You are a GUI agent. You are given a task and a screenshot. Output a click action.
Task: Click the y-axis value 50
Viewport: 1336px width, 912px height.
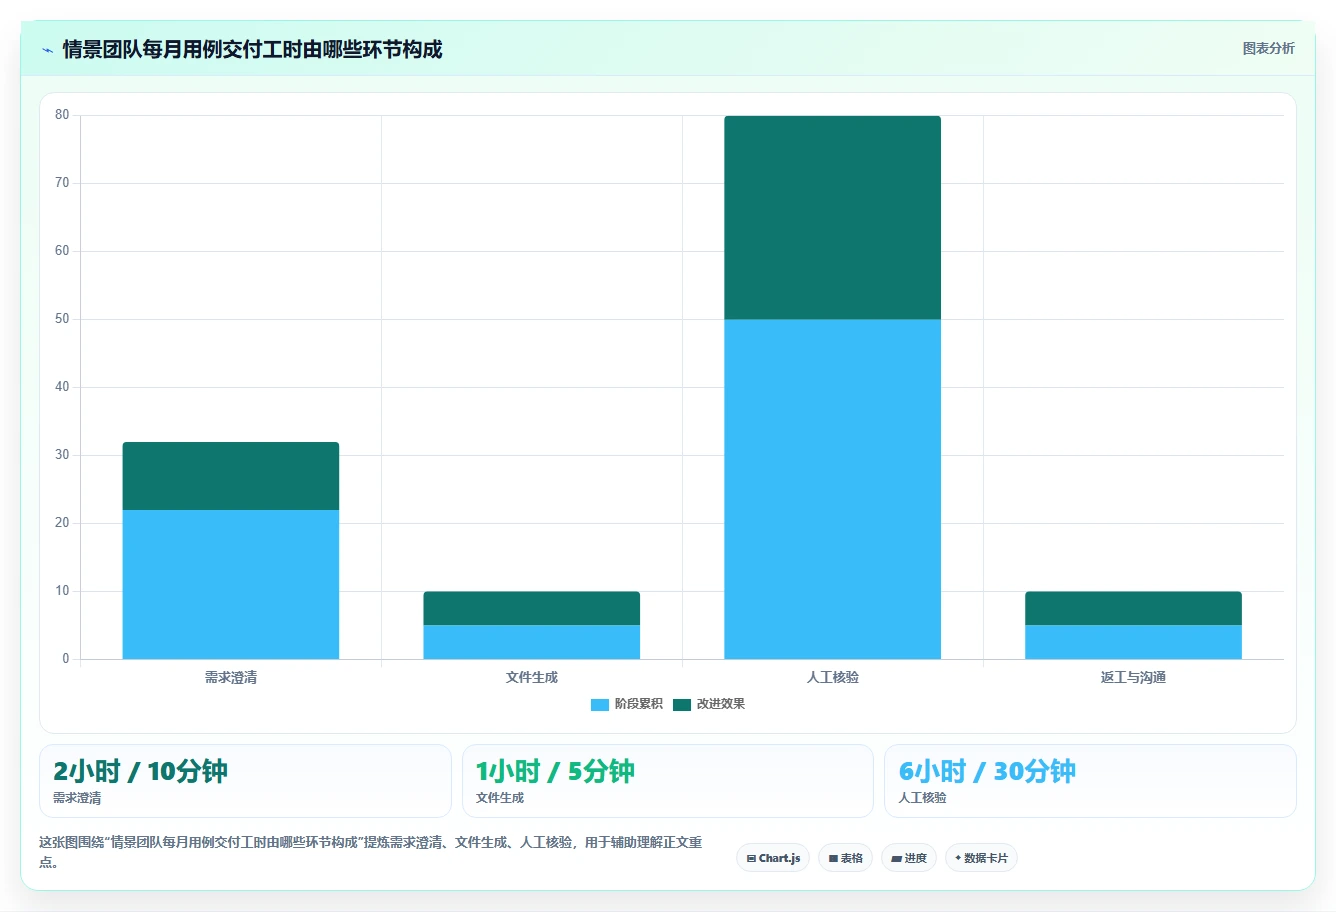click(x=62, y=319)
